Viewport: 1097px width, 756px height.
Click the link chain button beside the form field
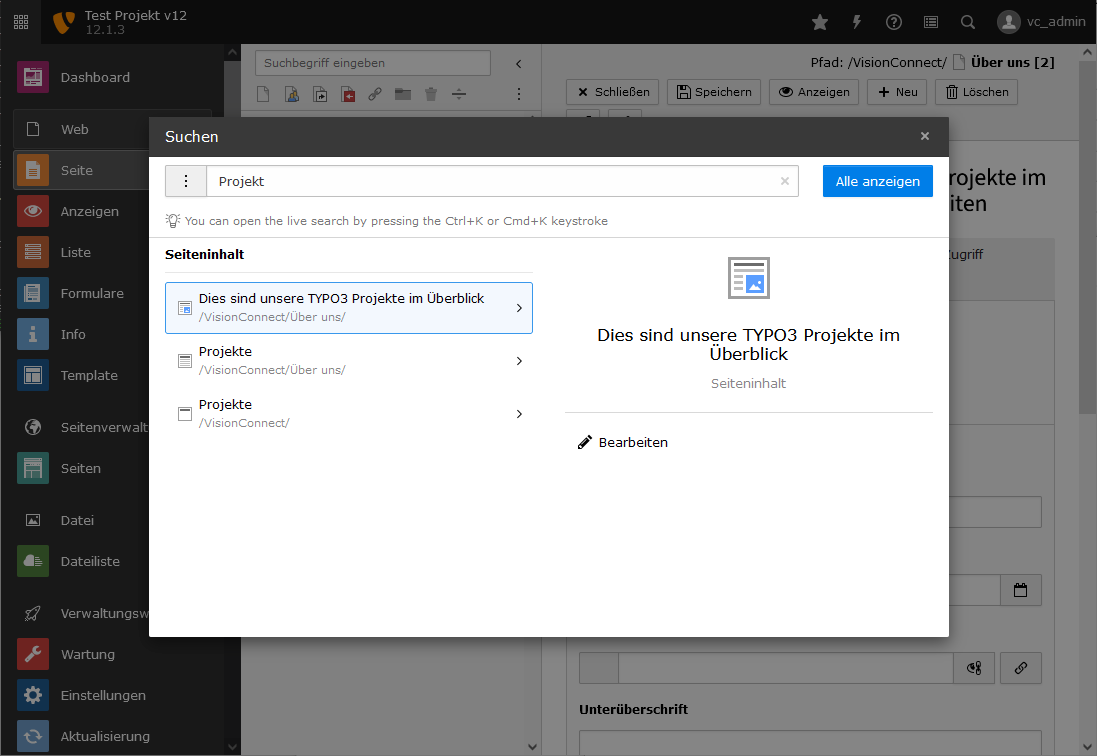coord(1021,668)
